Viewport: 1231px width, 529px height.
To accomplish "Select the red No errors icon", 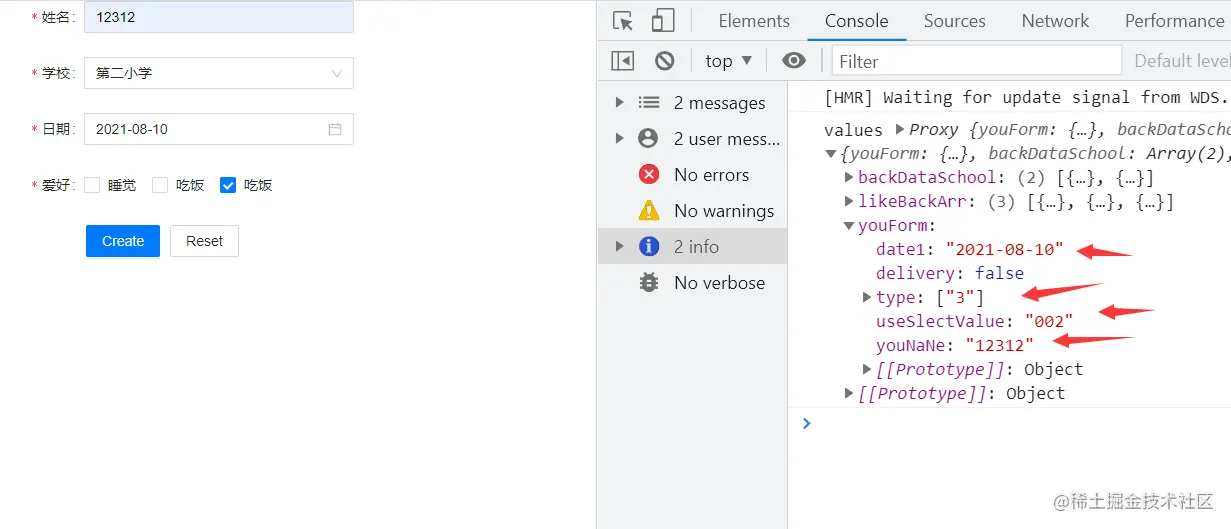I will point(649,175).
